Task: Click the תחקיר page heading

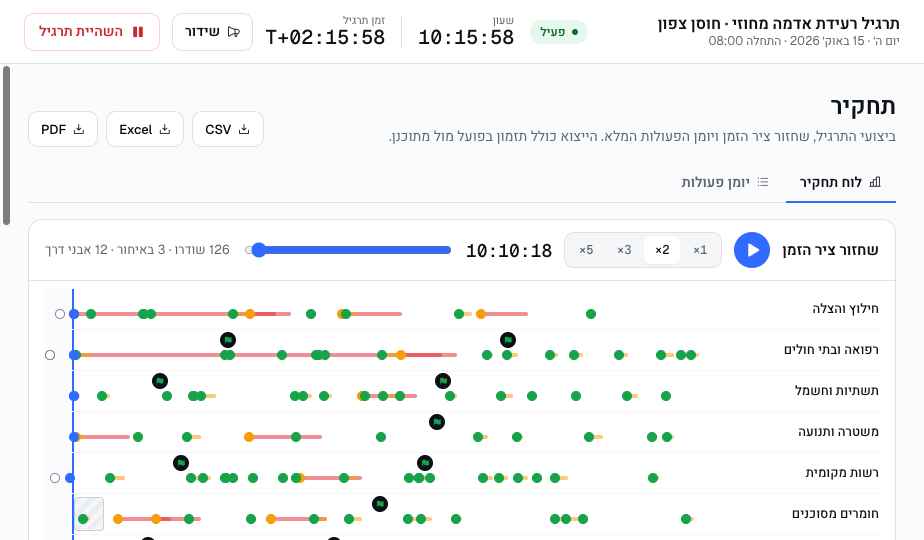Action: tap(863, 107)
